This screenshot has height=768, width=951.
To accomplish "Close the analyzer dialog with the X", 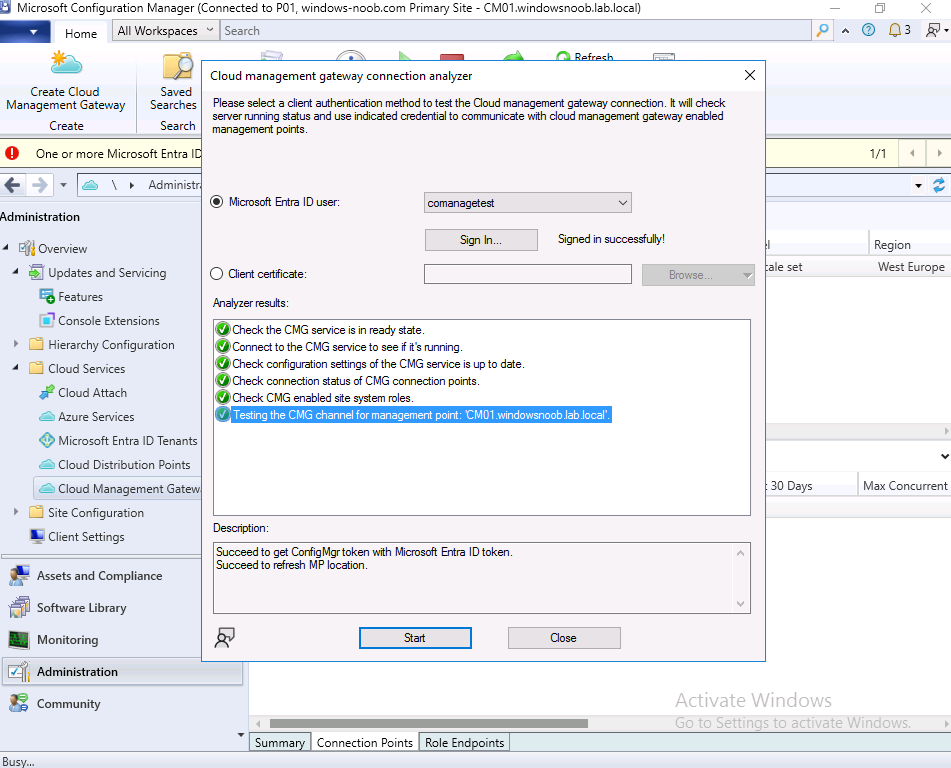I will tap(750, 75).
